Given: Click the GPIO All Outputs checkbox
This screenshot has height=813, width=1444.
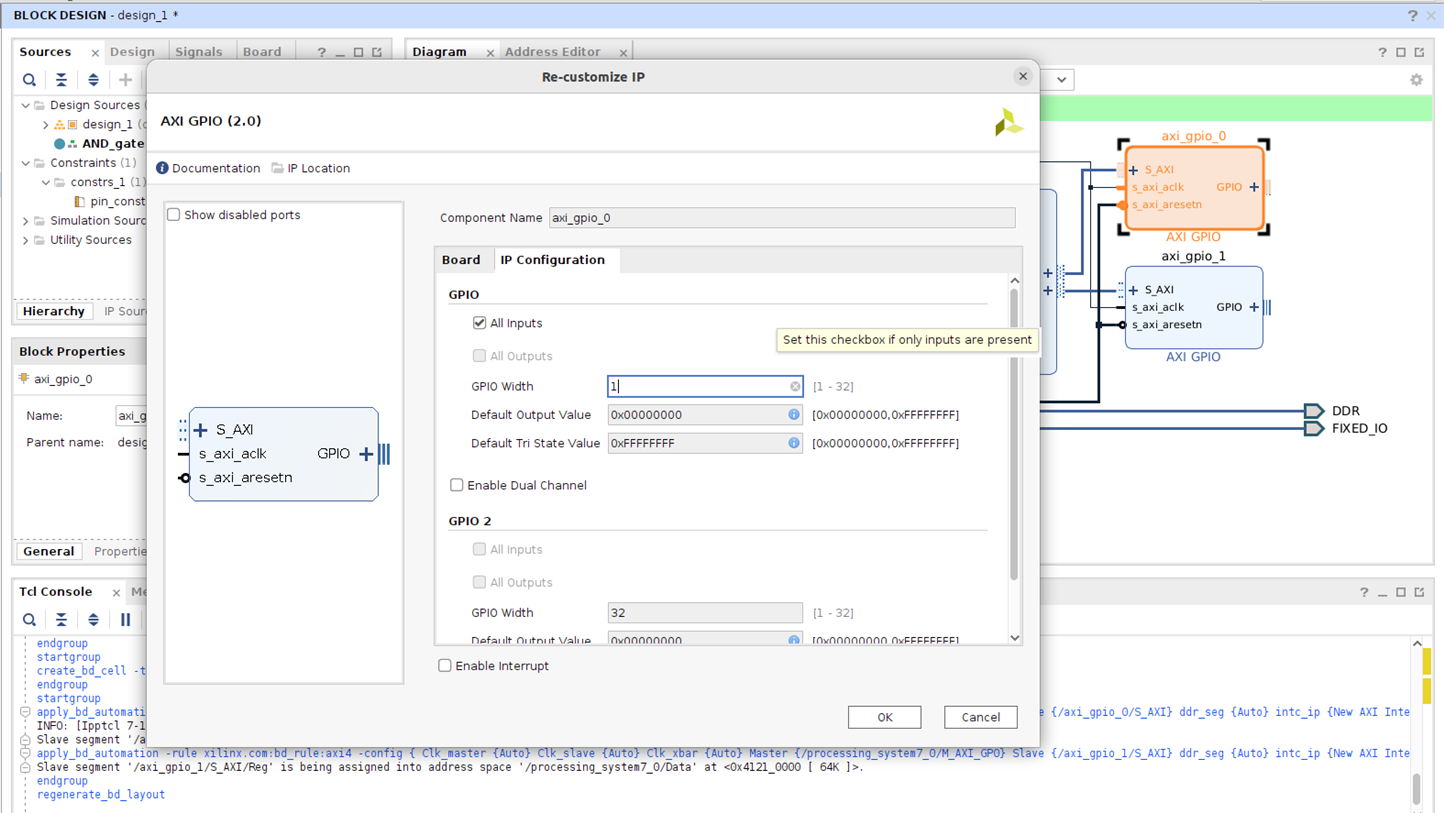Looking at the screenshot, I should (x=479, y=356).
